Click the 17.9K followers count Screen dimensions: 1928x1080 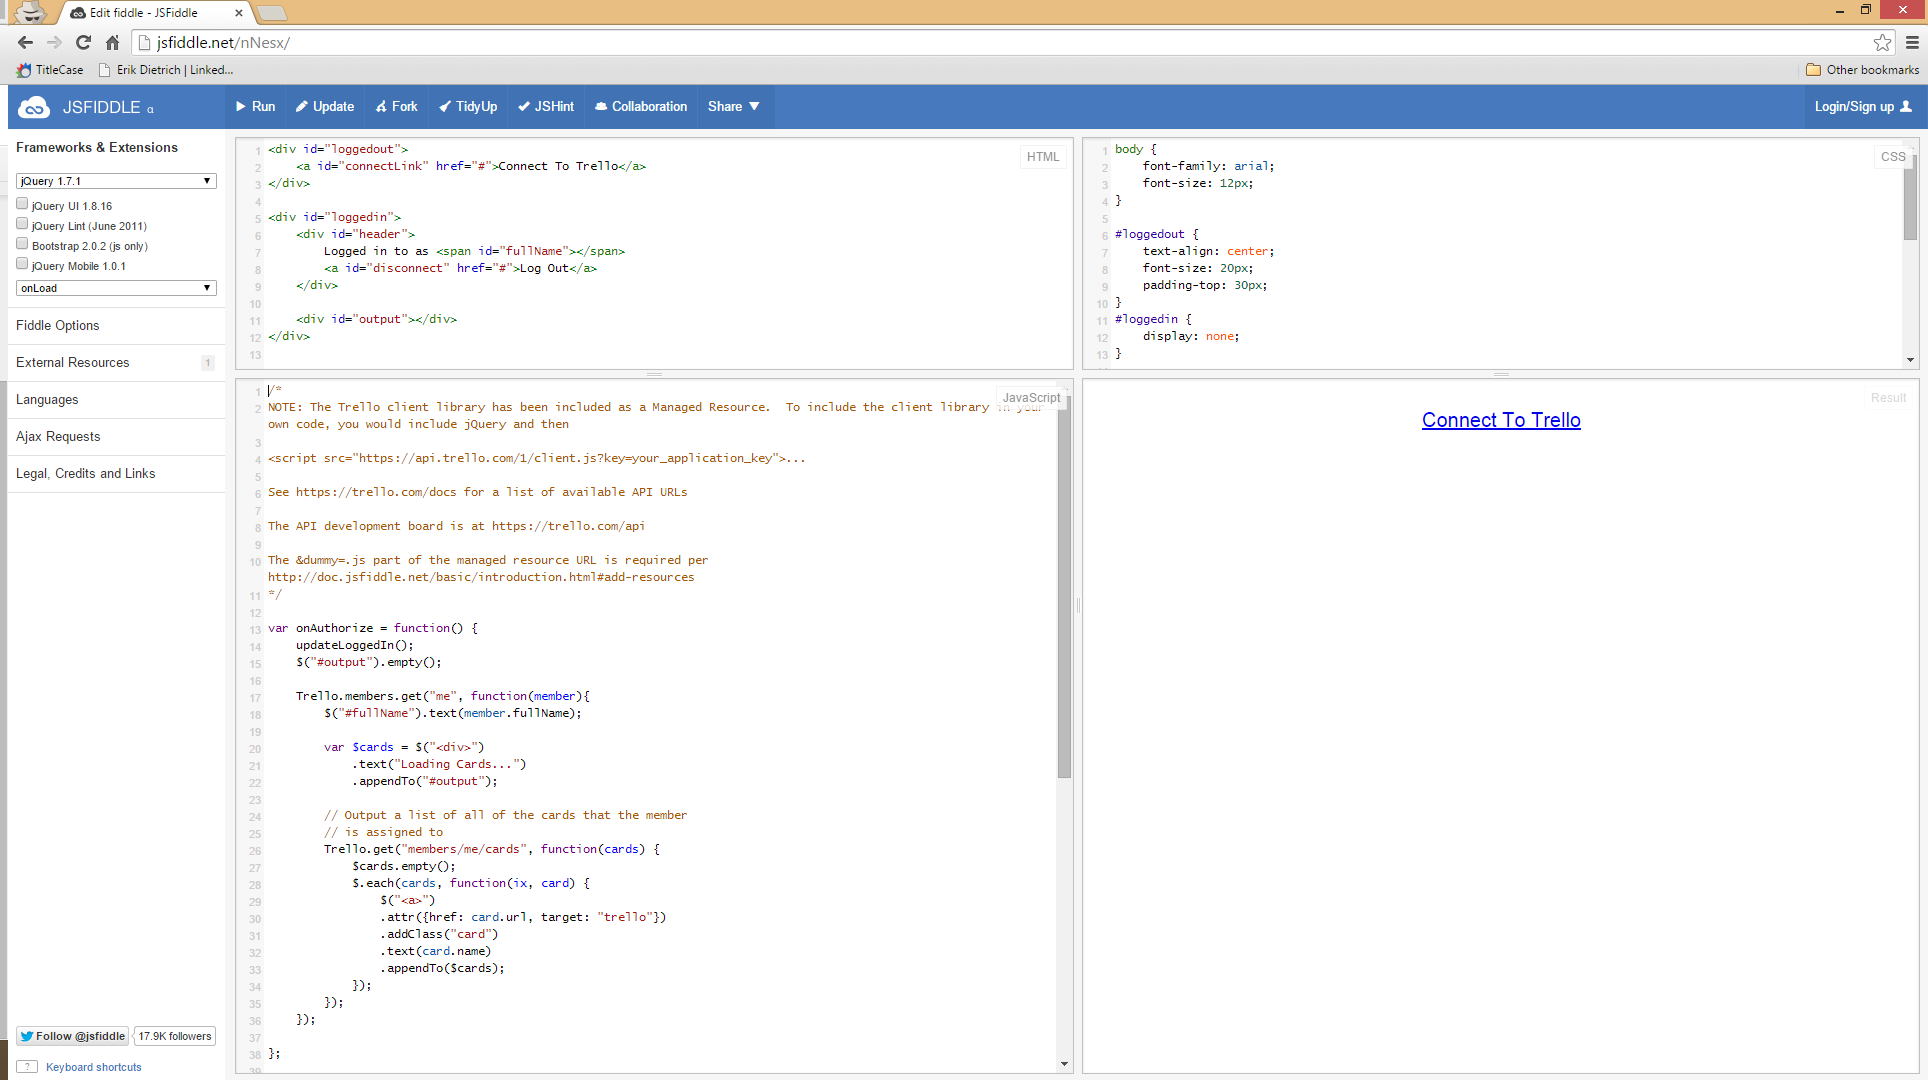175,1036
